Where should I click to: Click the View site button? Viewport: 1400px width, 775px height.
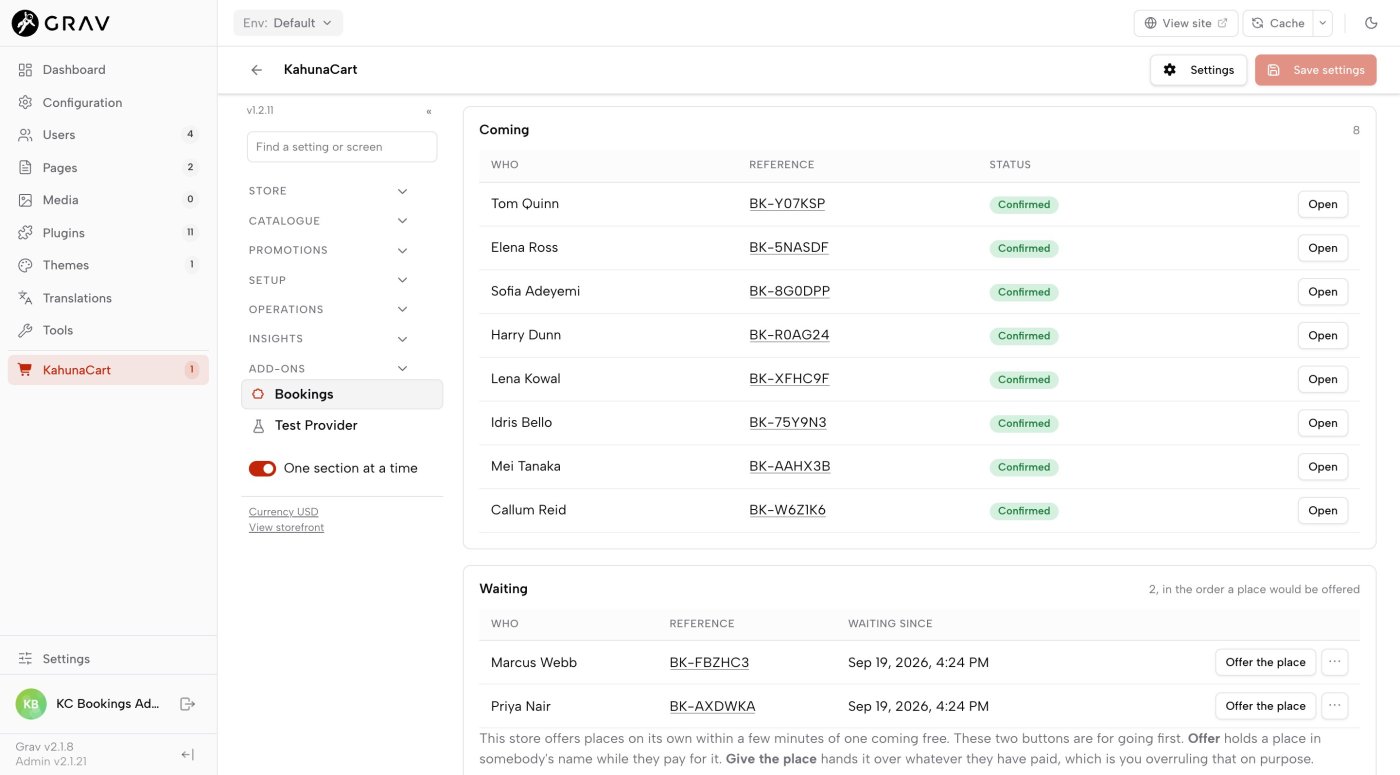click(x=1186, y=23)
